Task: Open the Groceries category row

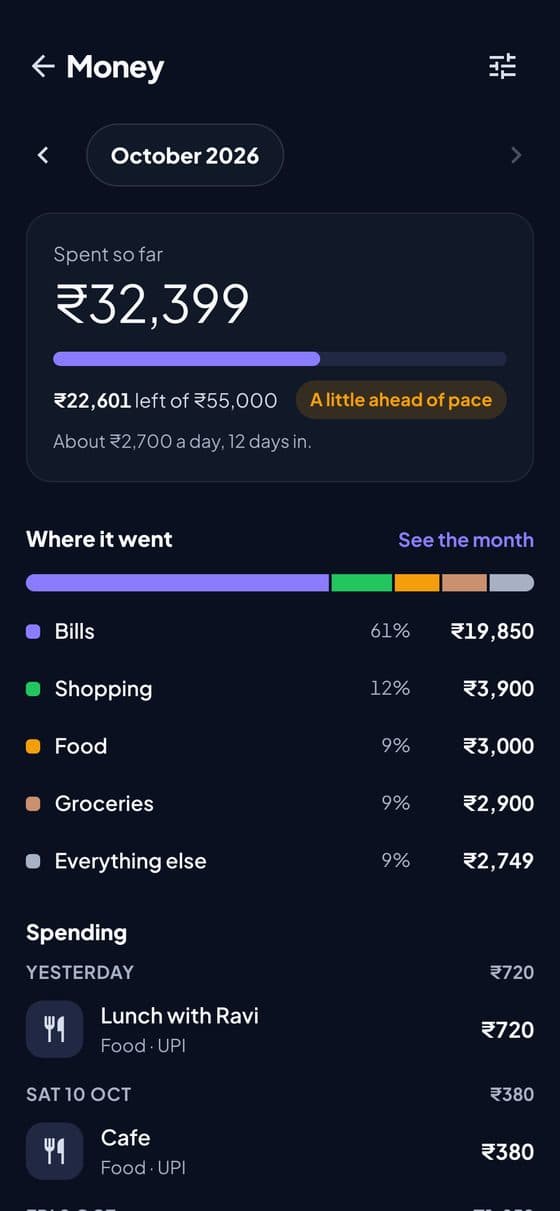Action: click(280, 803)
